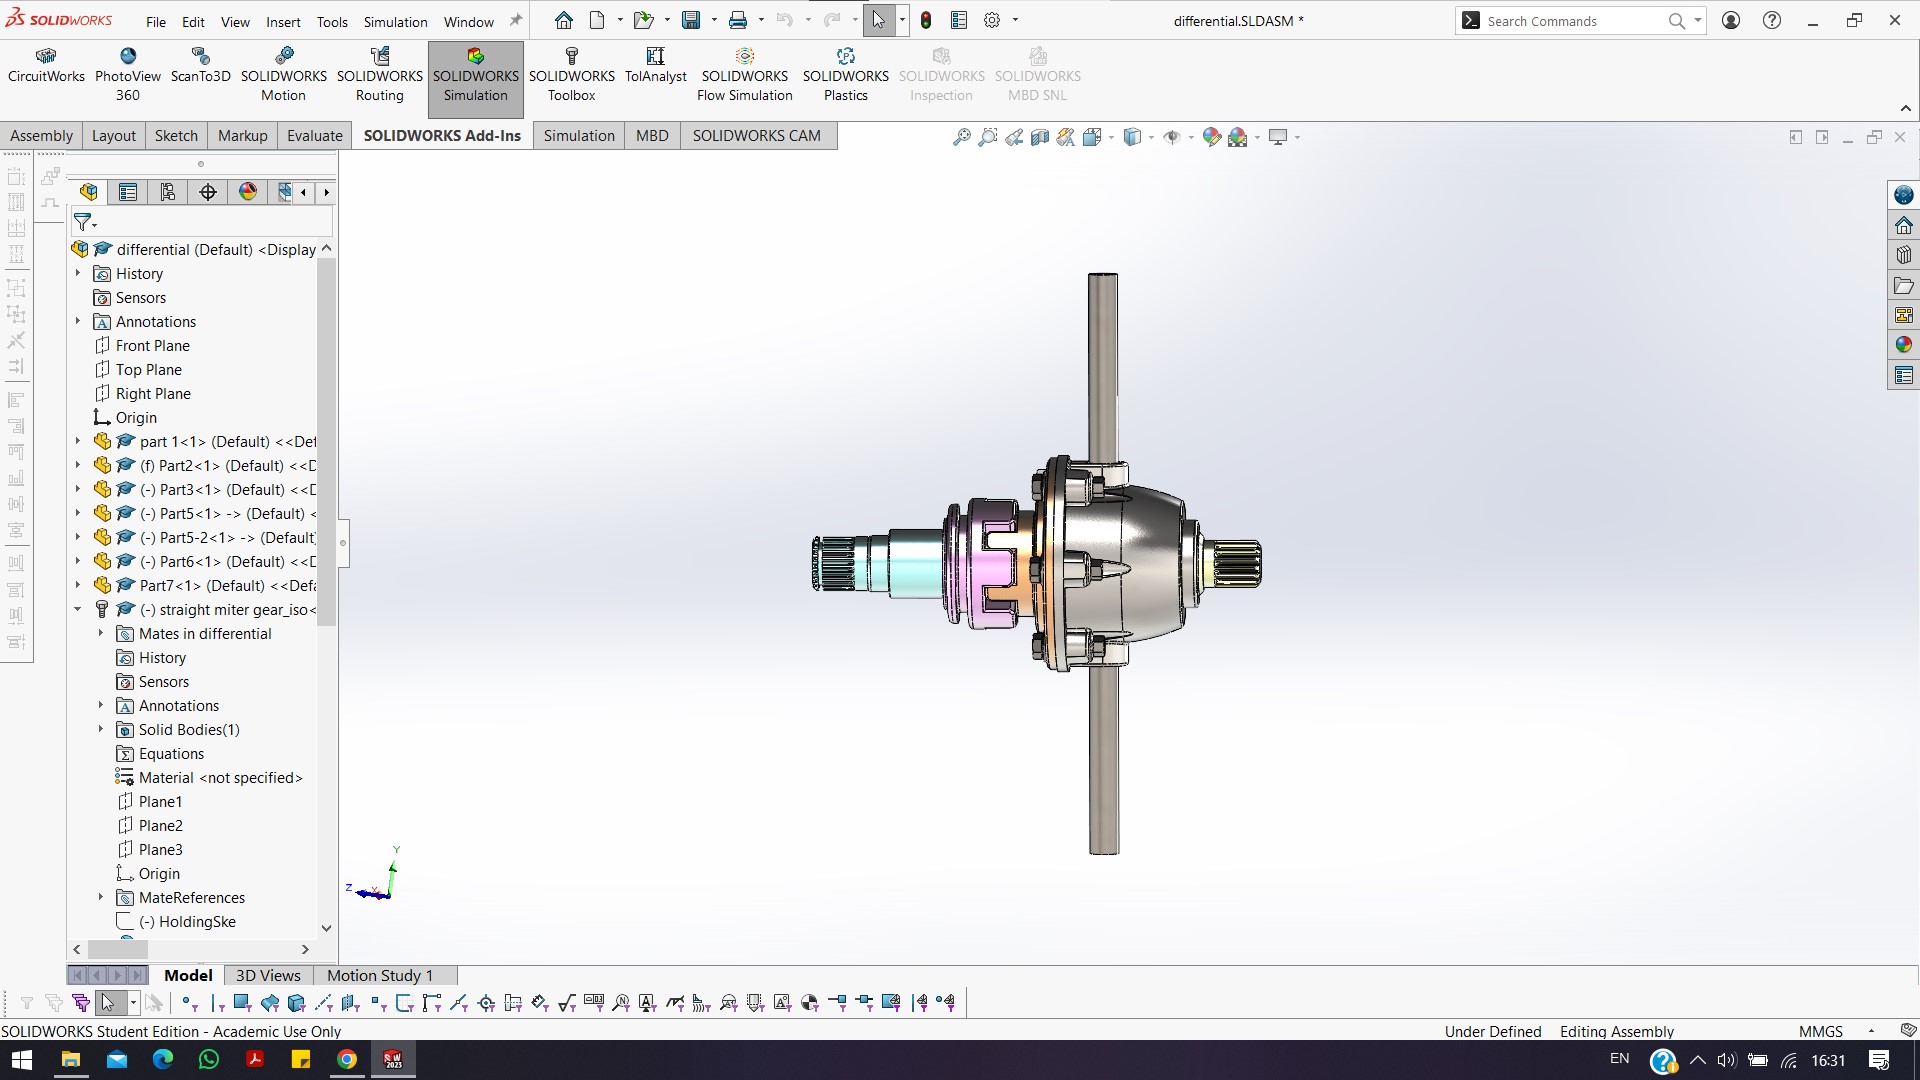The width and height of the screenshot is (1920, 1080).
Task: Activate the Section View tool
Action: [1040, 137]
